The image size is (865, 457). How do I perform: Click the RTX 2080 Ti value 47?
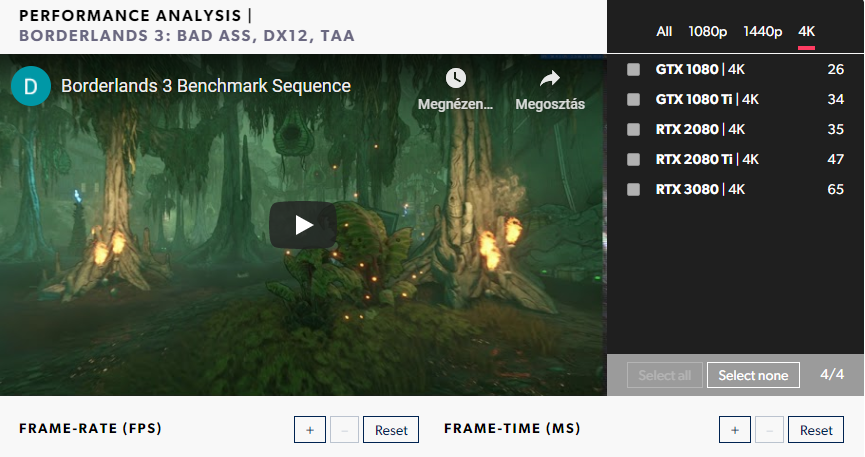[x=836, y=160]
